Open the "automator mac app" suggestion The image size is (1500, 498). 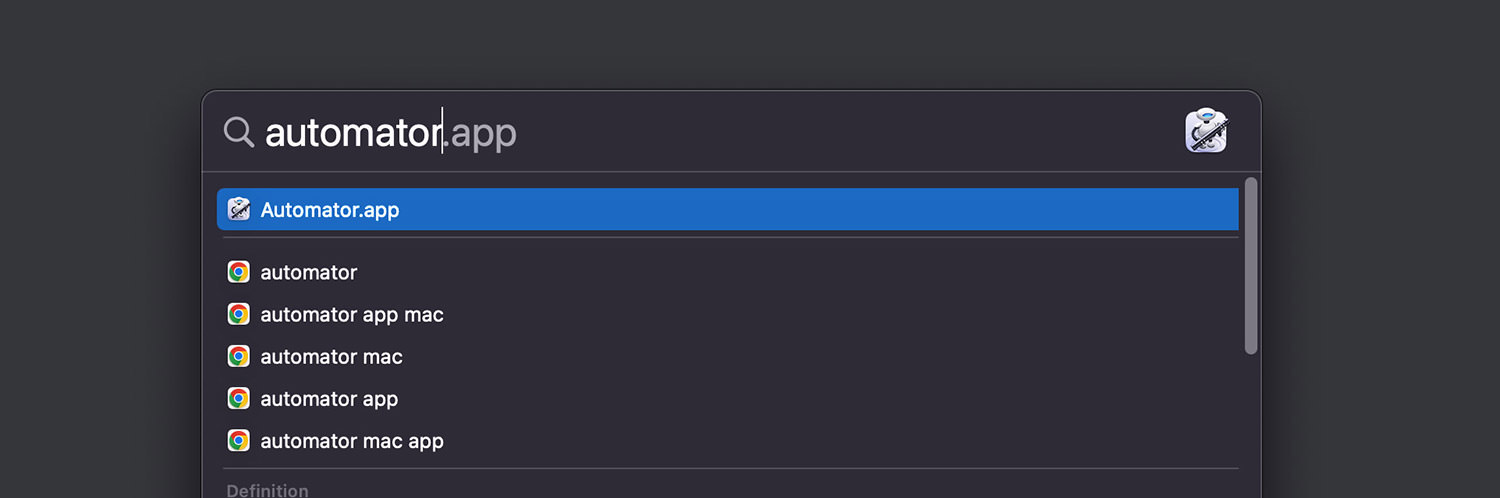[x=728, y=440]
